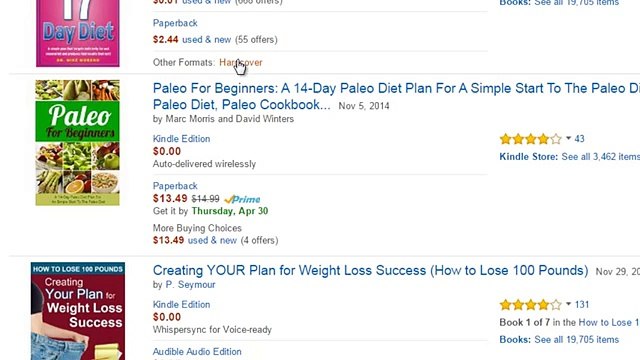Open Creating YOUR Plan for Weight Loss Success
This screenshot has height=360, width=640.
(x=370, y=270)
